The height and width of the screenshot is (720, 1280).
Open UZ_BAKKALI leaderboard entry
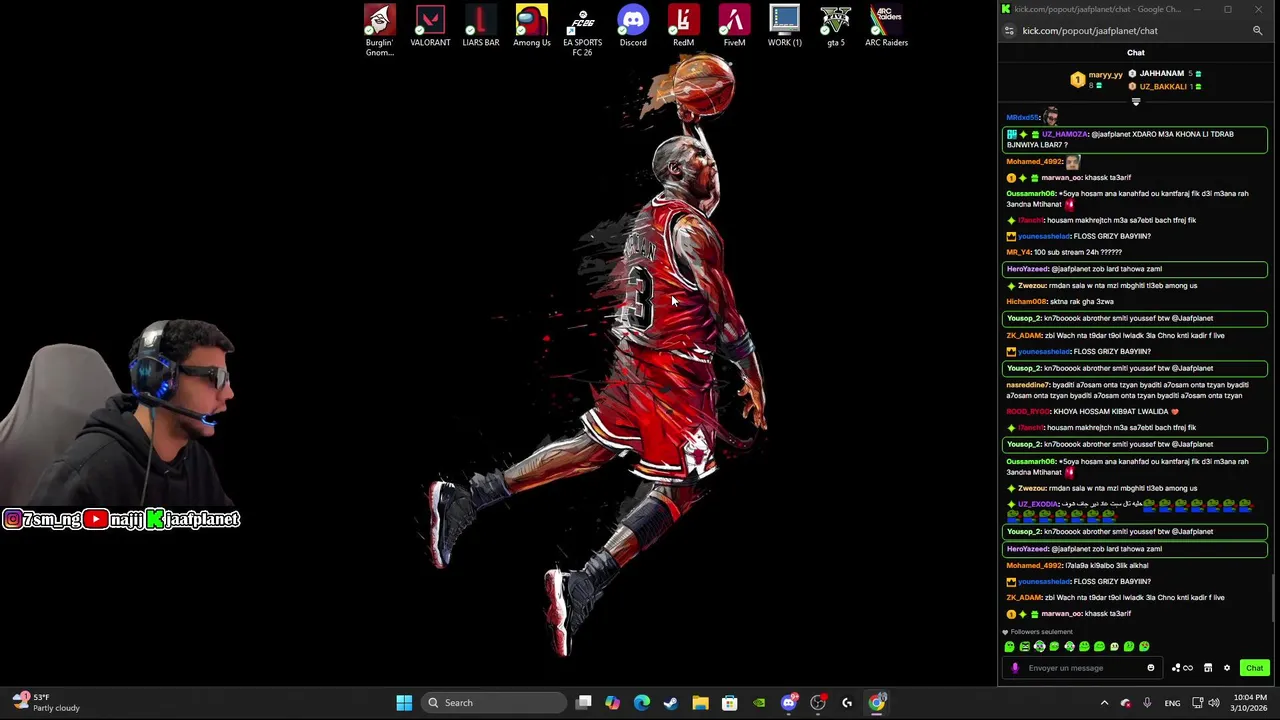(1165, 86)
